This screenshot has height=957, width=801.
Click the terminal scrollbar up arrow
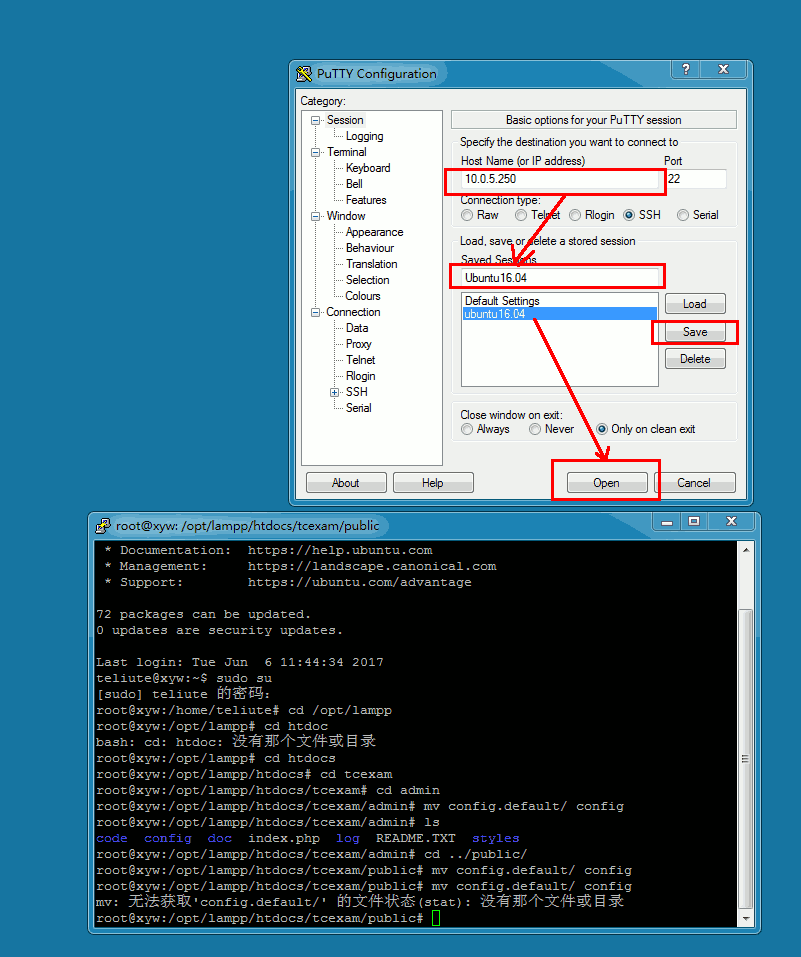[x=745, y=550]
